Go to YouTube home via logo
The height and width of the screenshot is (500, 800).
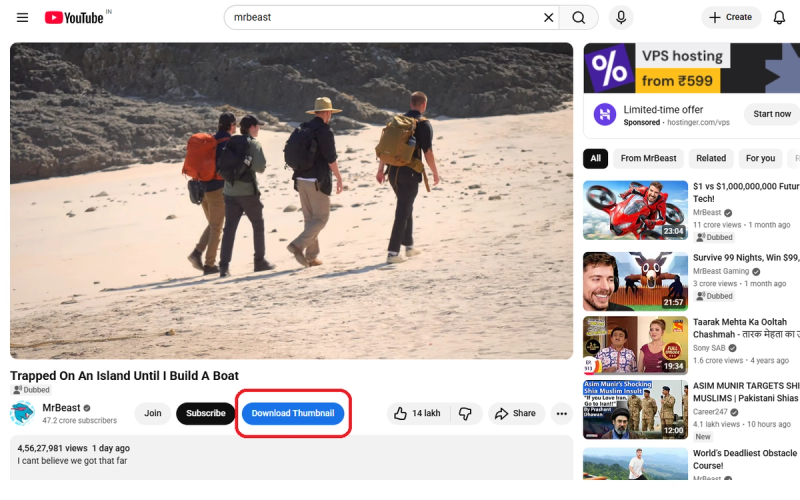pyautogui.click(x=74, y=17)
